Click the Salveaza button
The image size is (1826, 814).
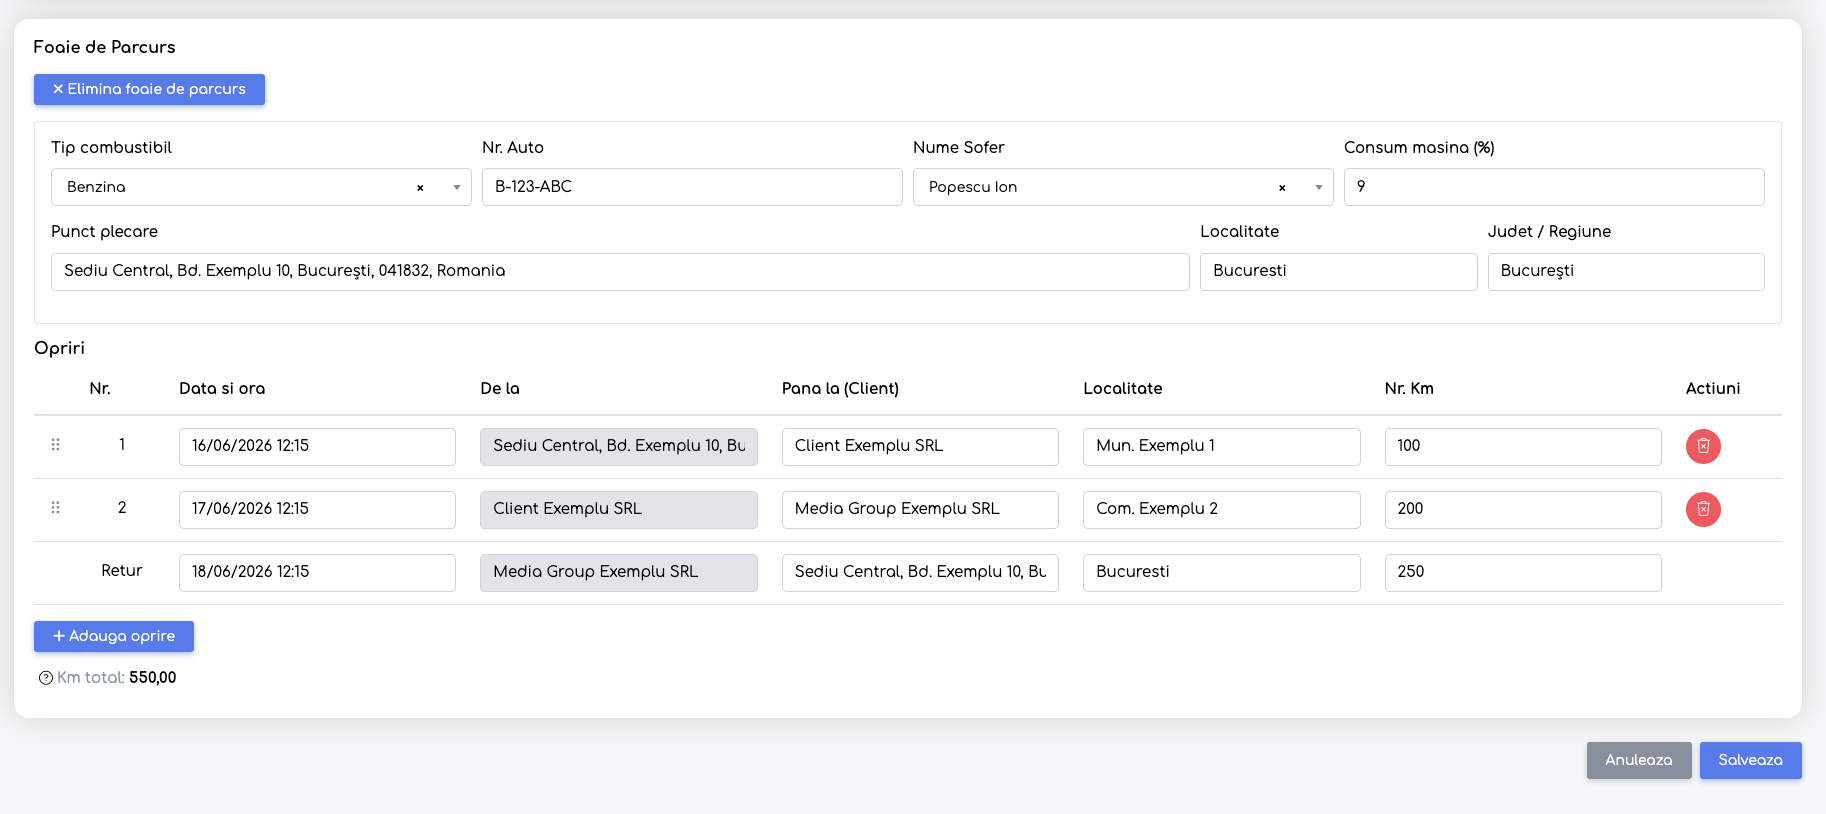click(1750, 760)
